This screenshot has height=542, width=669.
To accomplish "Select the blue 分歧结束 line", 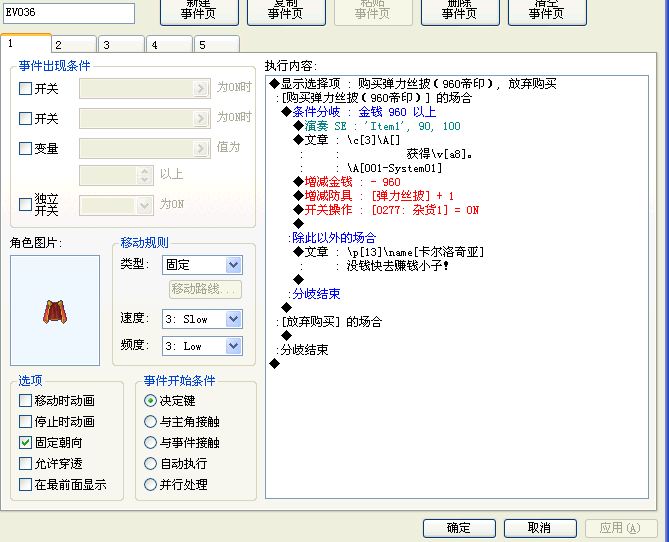I will click(x=314, y=294).
